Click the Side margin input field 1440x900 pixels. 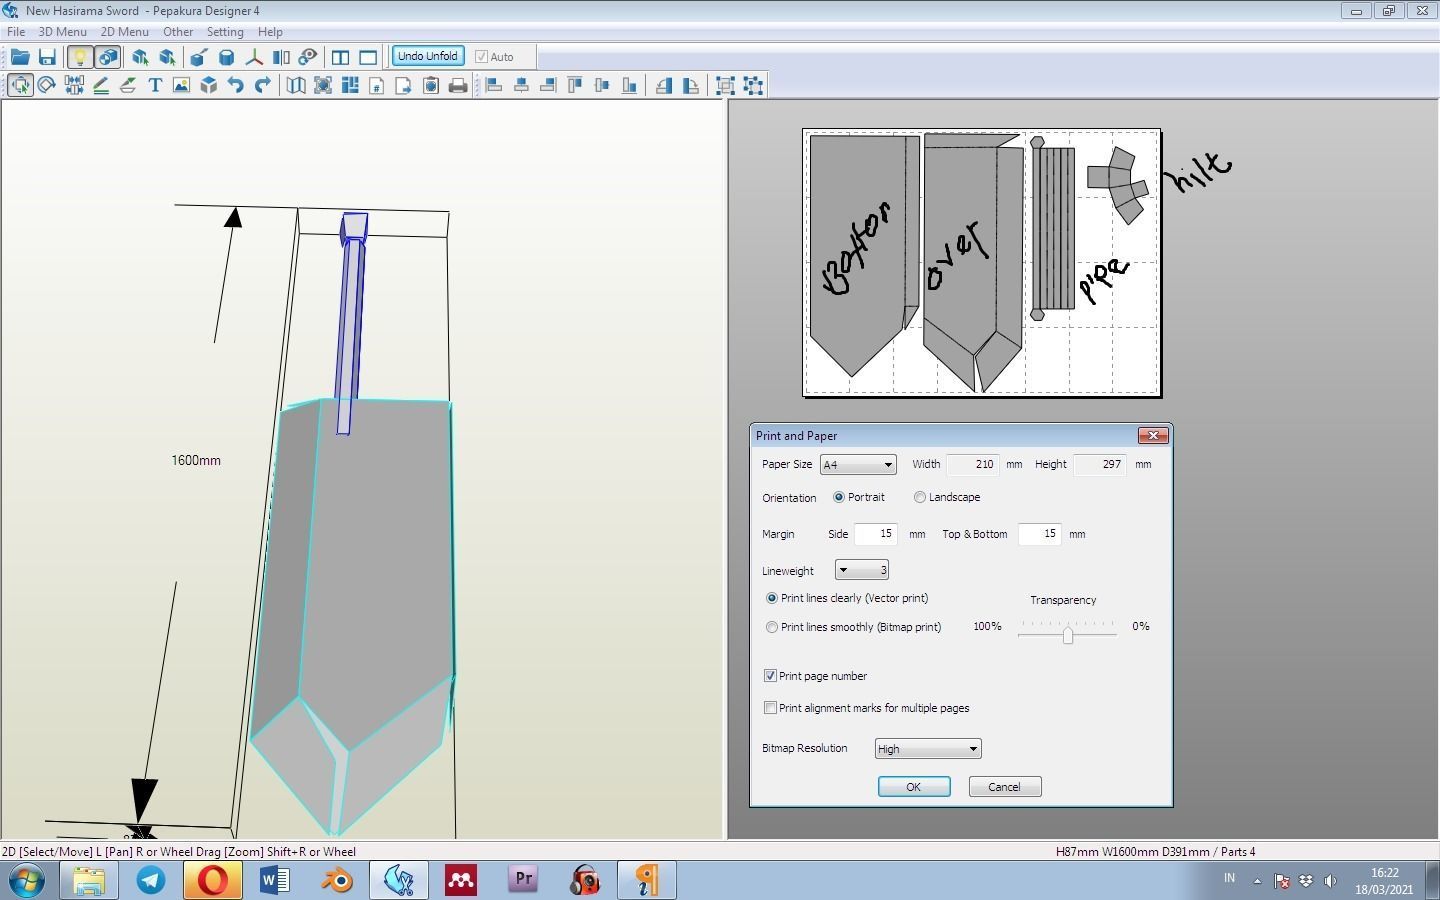(x=876, y=534)
